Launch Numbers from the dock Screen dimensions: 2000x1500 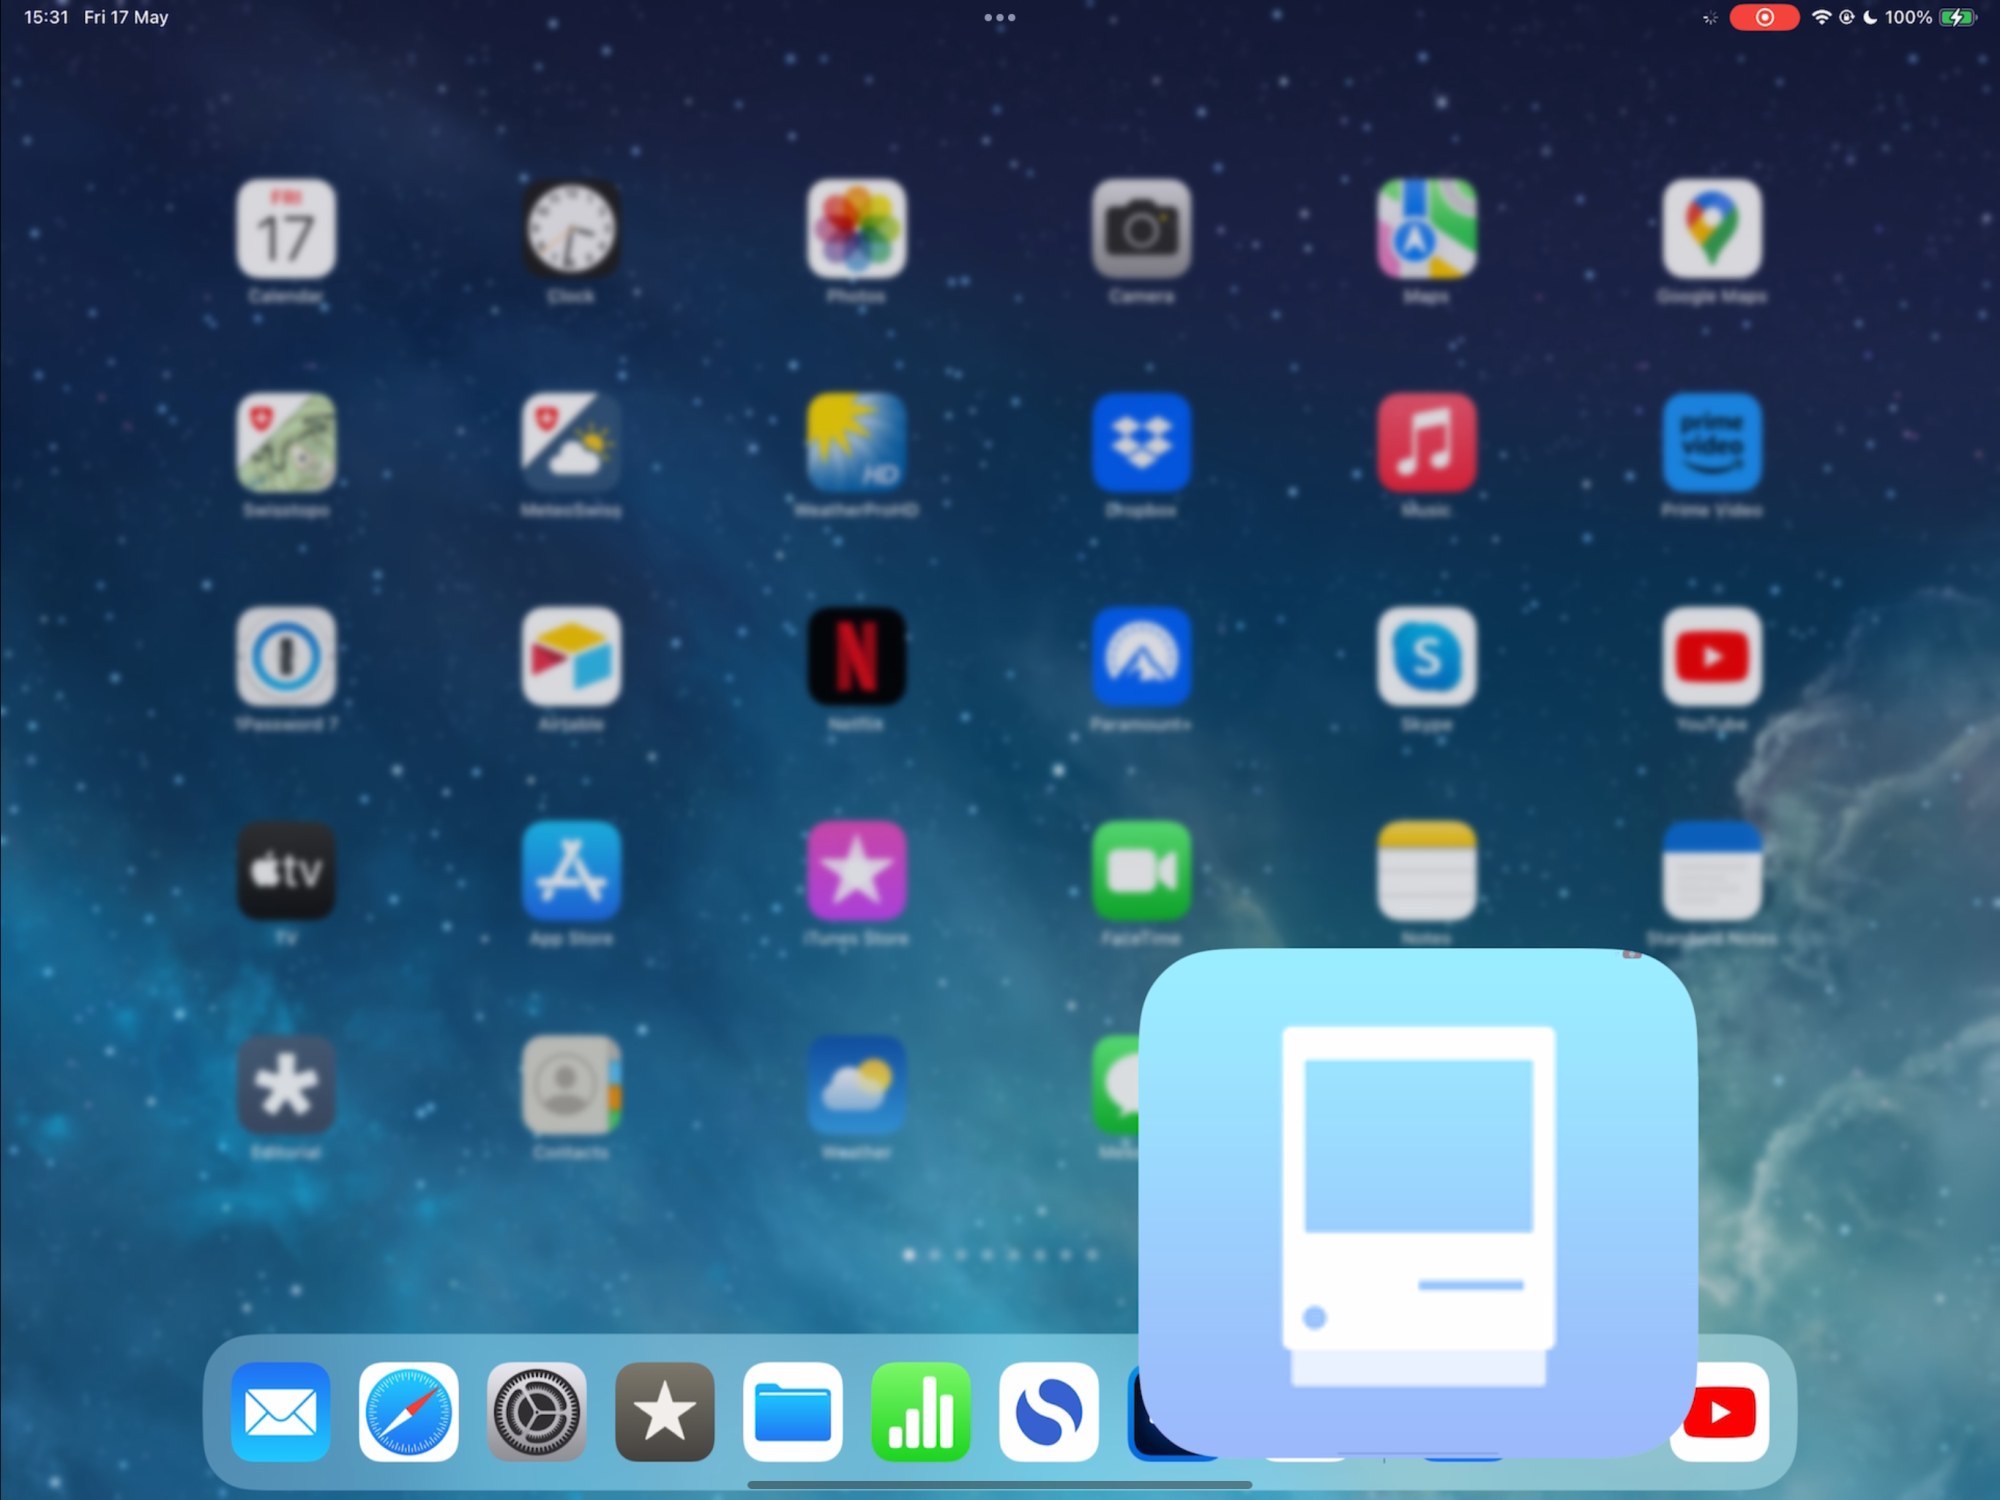(921, 1412)
